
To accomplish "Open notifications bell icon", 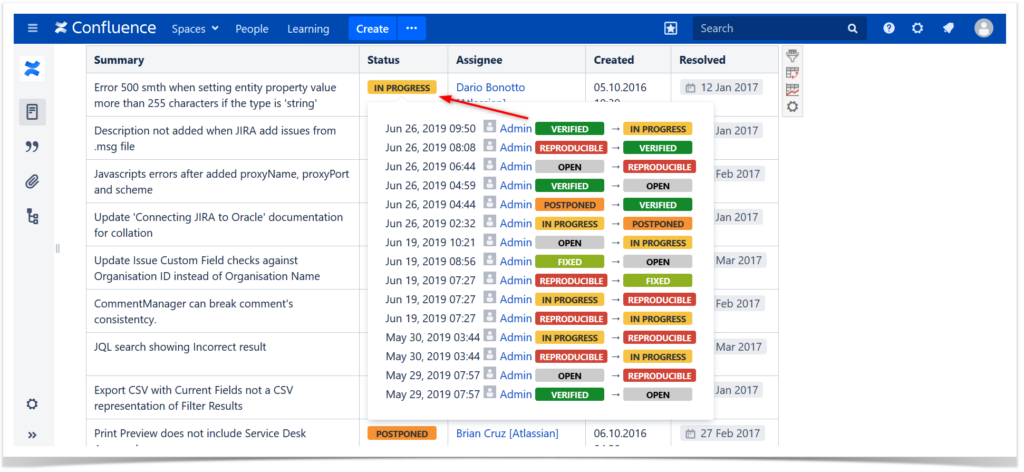I will pyautogui.click(x=948, y=29).
